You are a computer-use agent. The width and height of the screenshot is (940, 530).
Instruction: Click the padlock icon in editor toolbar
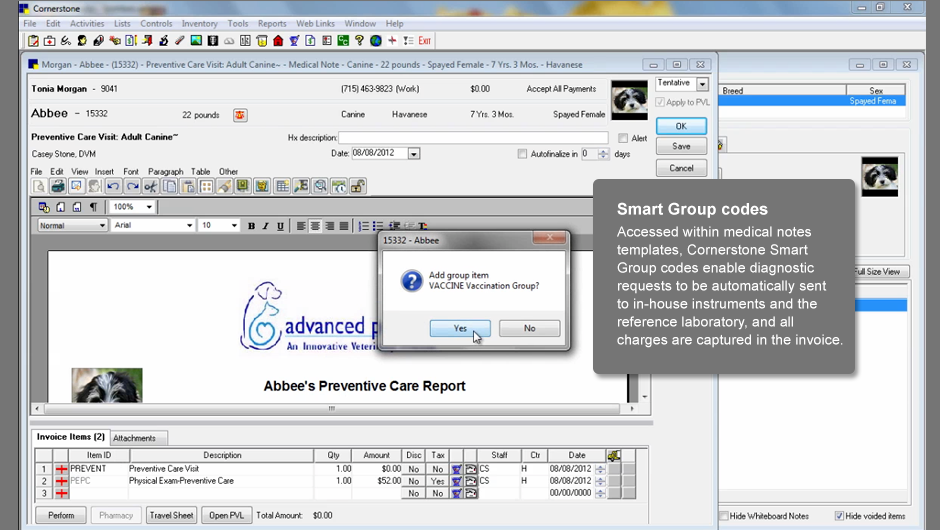358,186
